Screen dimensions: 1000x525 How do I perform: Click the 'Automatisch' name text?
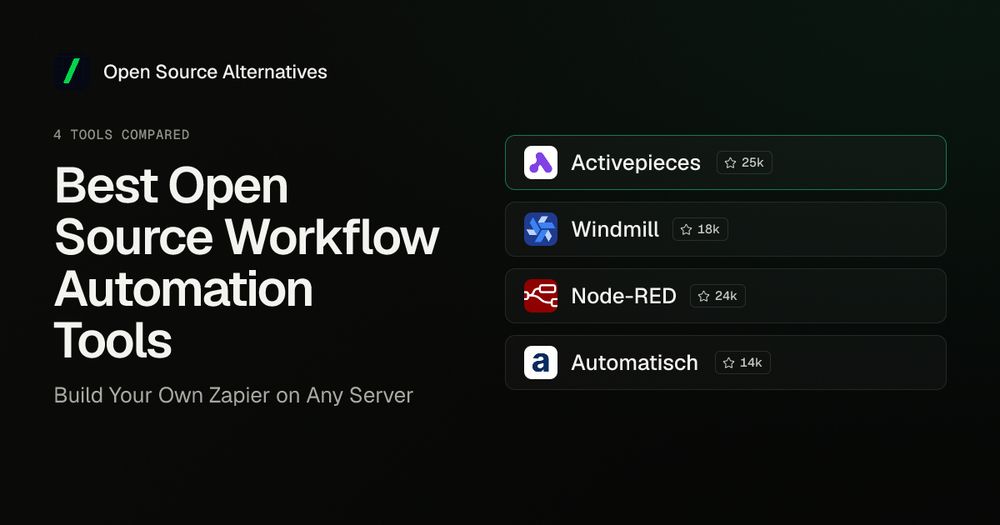[635, 362]
